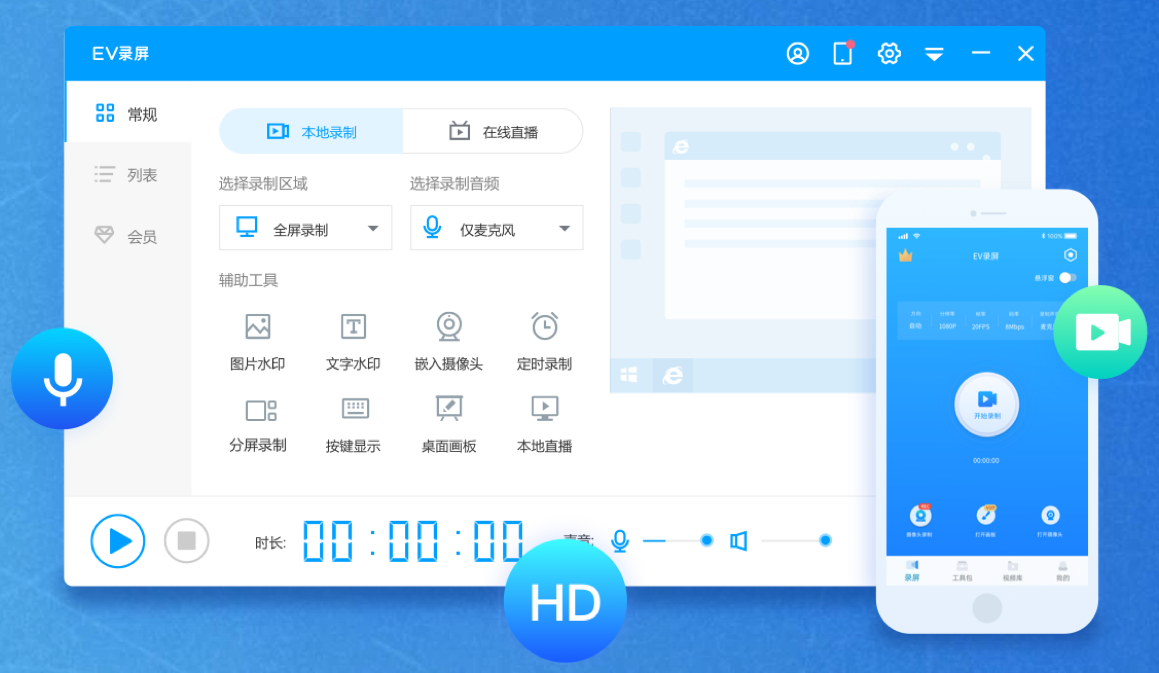Change the 方向 自动 setting on phone

[x=916, y=320]
